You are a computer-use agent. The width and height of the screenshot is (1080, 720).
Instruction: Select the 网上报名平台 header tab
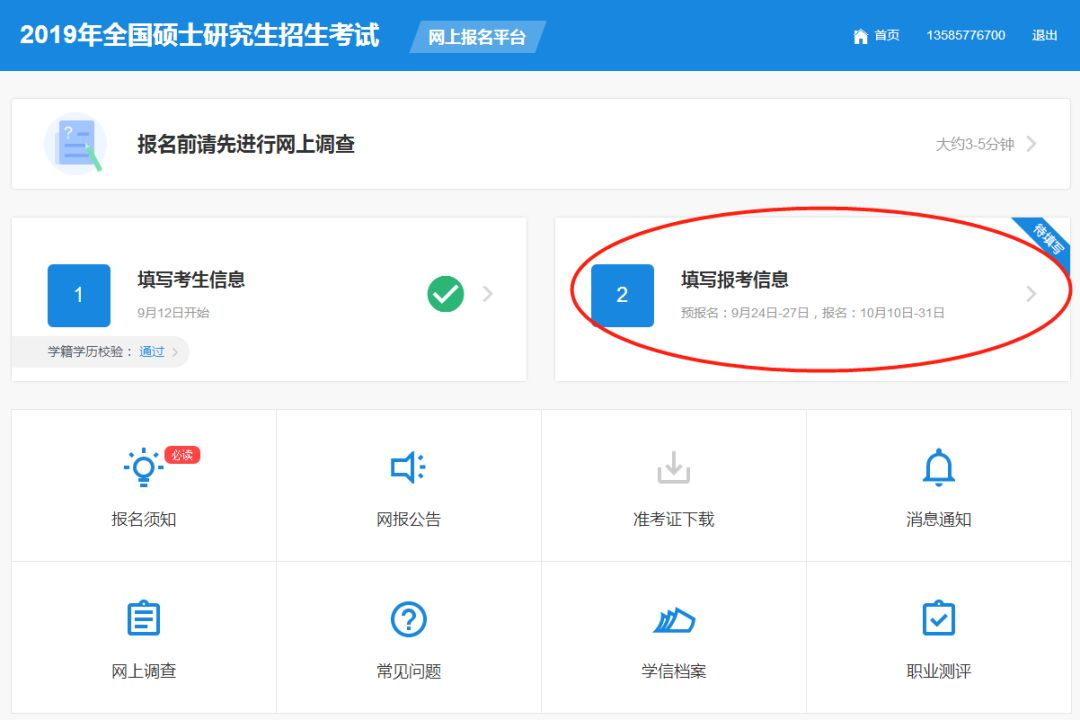click(477, 37)
